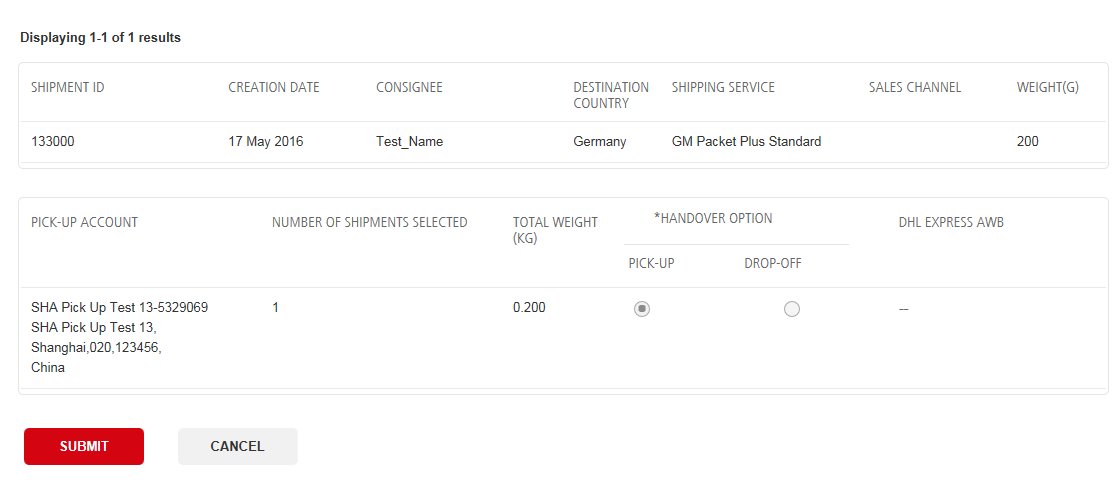This screenshot has width=1114, height=493.
Task: Click the Test_Name consignee cell
Action: 409,142
